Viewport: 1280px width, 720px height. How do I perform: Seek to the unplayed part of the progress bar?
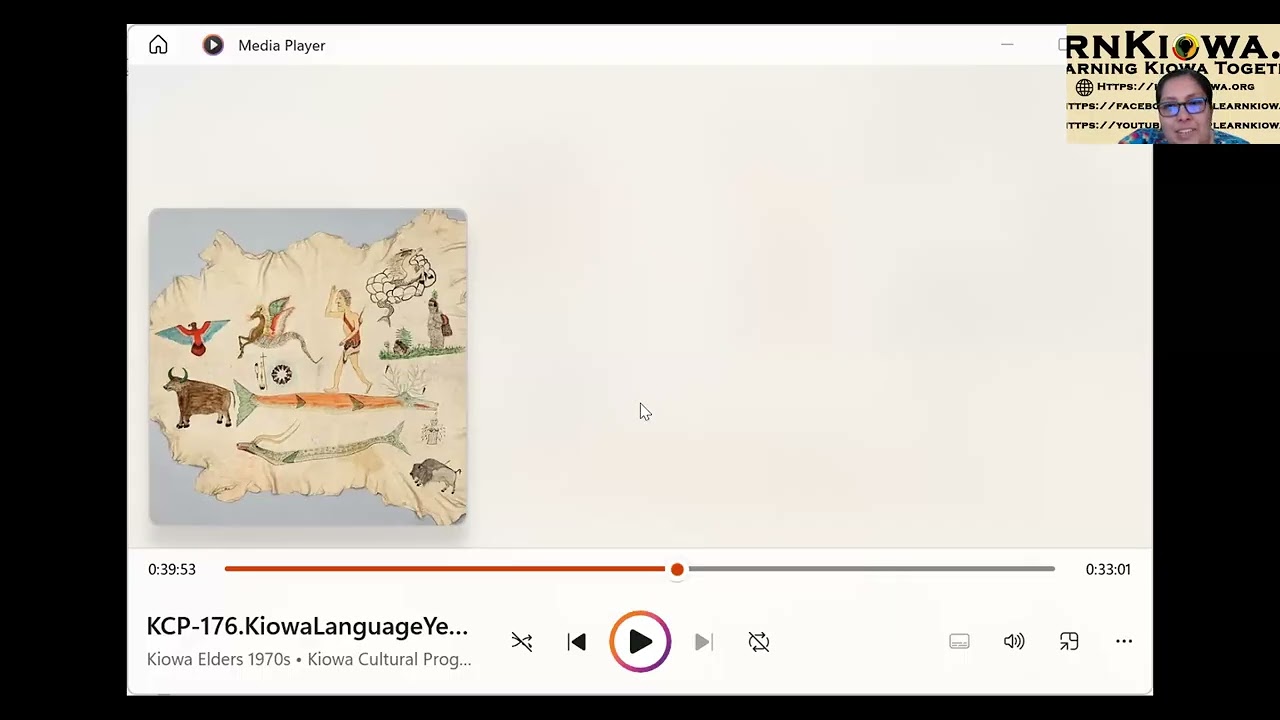pos(870,569)
